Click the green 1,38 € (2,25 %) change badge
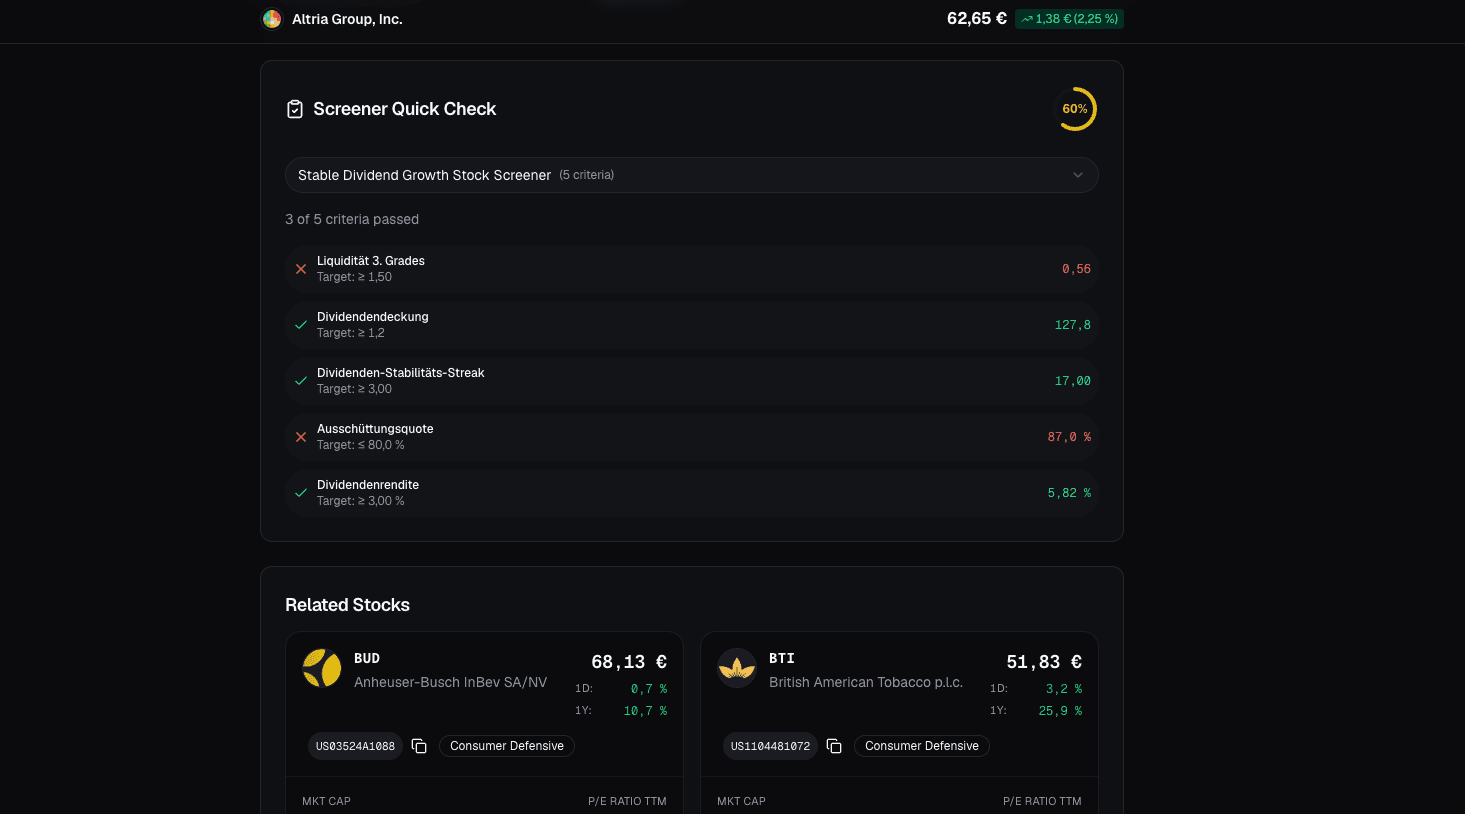 [1069, 19]
